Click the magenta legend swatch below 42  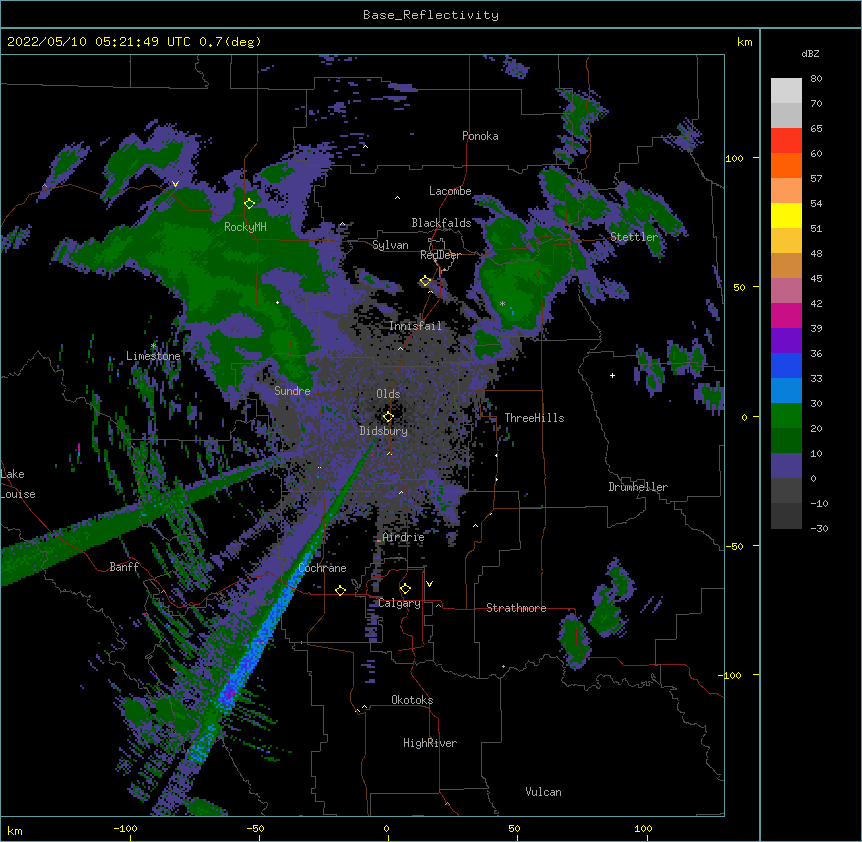786,315
